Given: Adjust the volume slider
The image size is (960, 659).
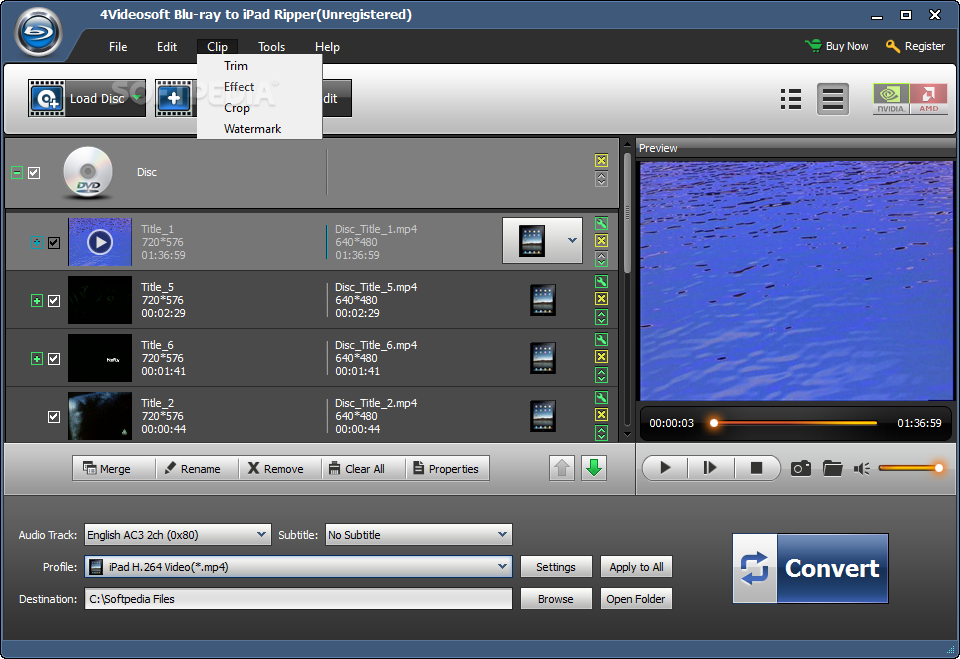Looking at the screenshot, I should [x=910, y=468].
